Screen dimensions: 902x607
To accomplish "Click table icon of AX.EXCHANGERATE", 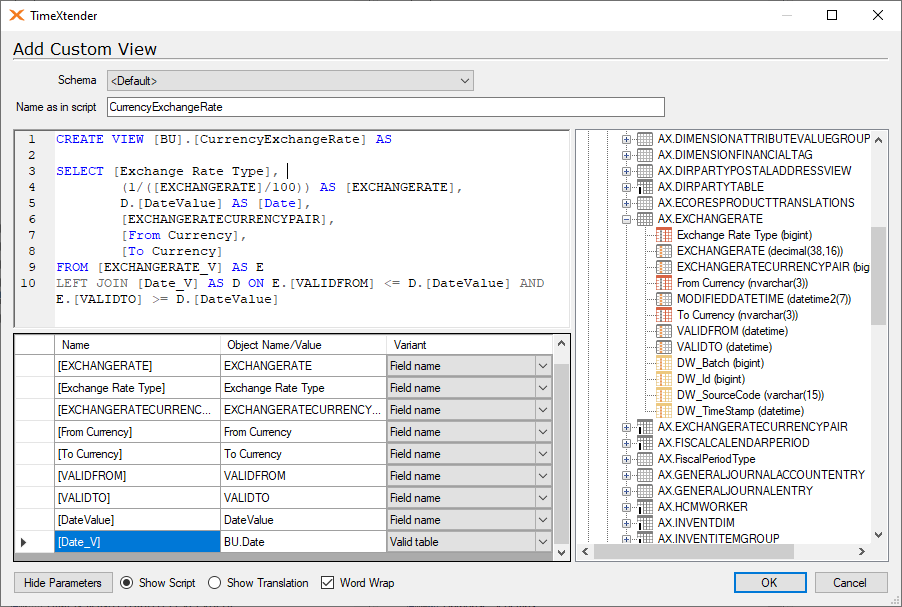I will click(645, 219).
